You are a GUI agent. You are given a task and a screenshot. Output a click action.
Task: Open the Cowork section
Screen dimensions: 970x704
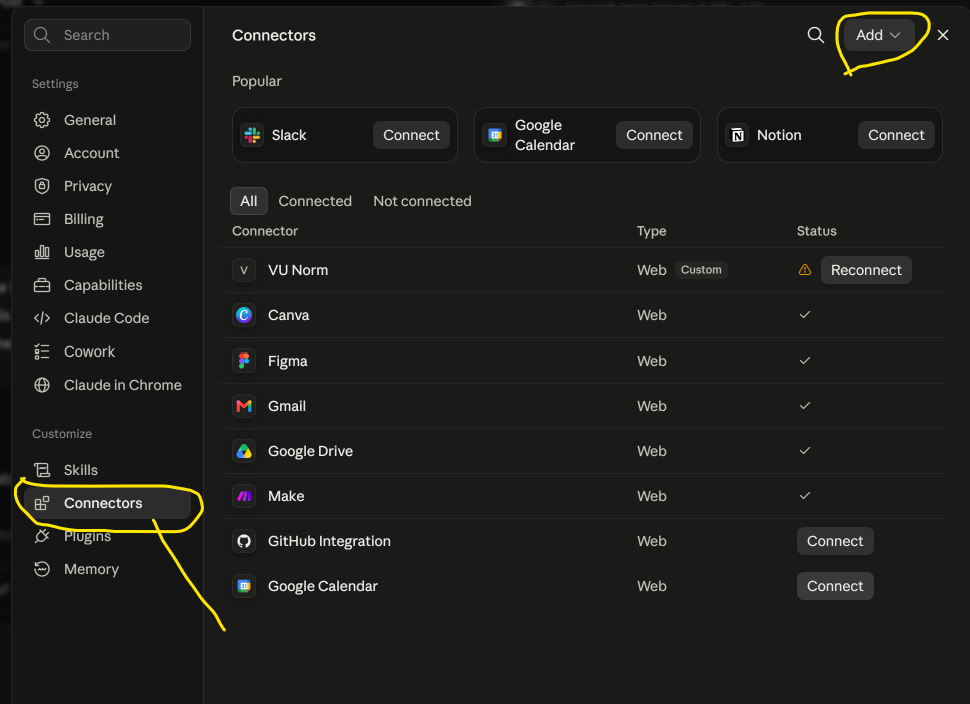[x=107, y=351]
